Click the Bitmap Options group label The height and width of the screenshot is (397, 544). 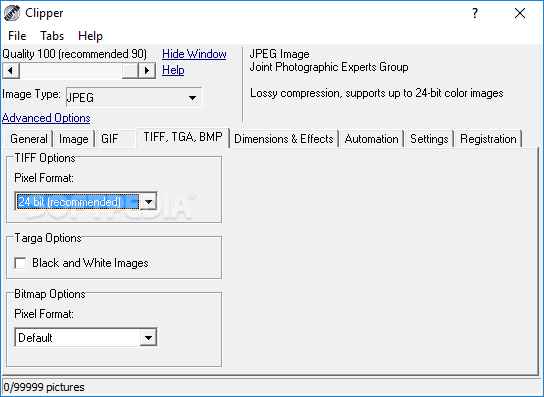tap(50, 294)
